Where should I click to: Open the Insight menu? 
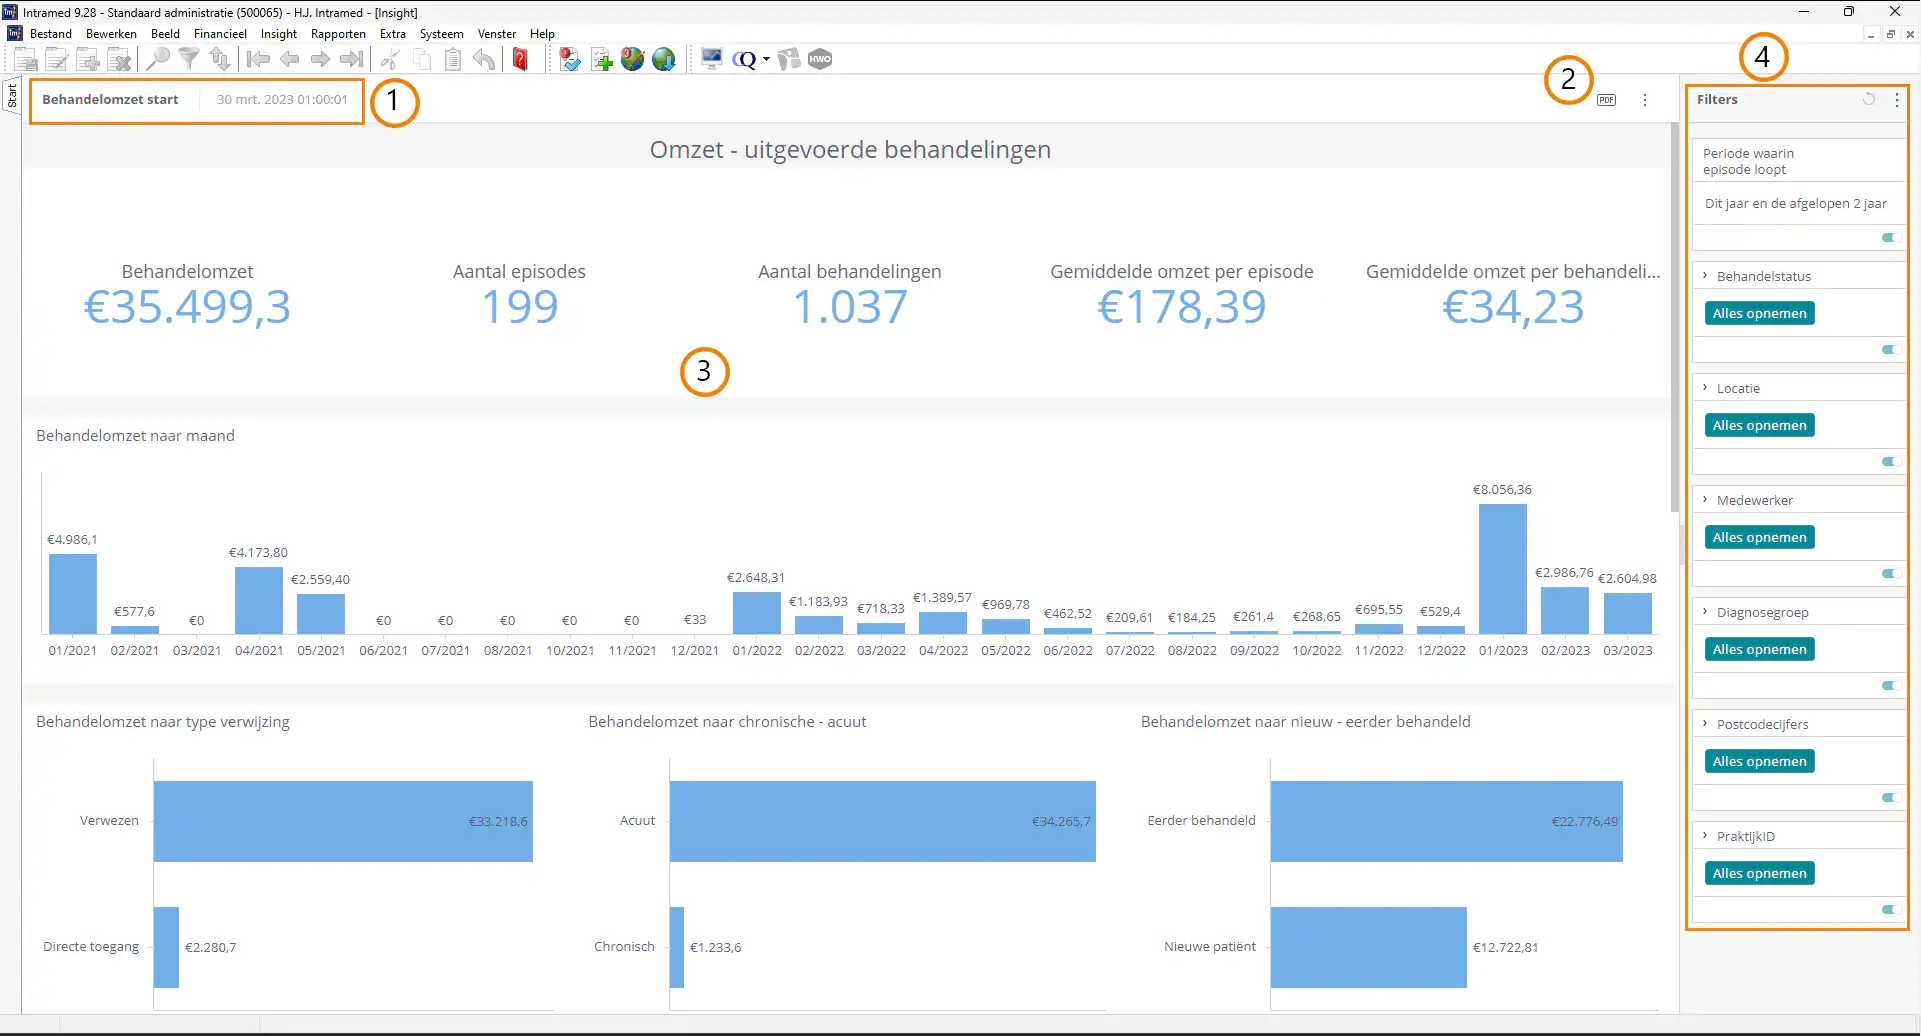pos(278,34)
